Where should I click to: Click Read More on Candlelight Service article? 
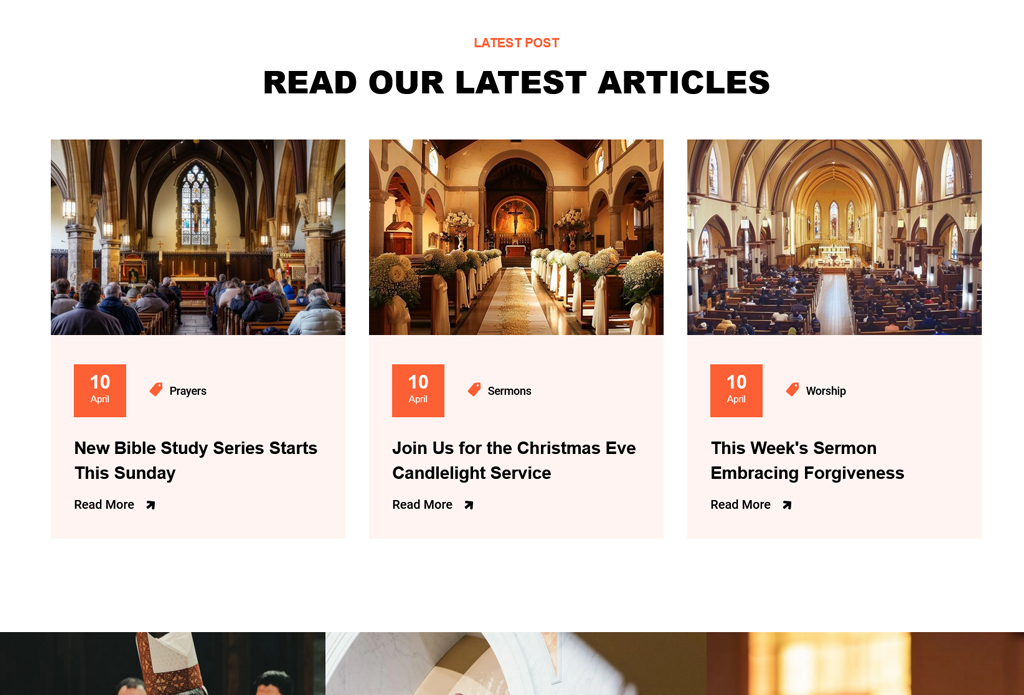pos(422,504)
